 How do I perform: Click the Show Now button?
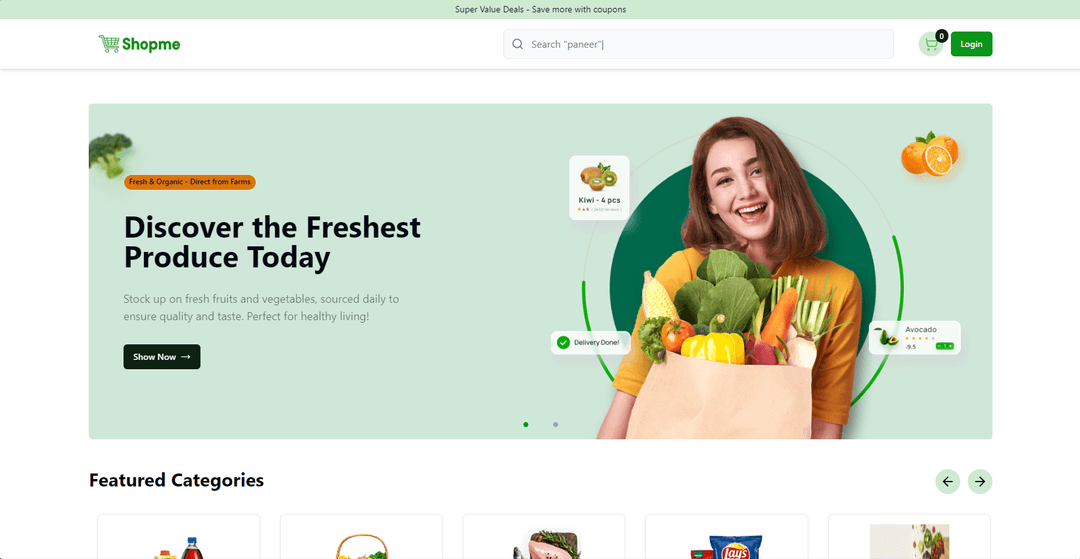[162, 357]
